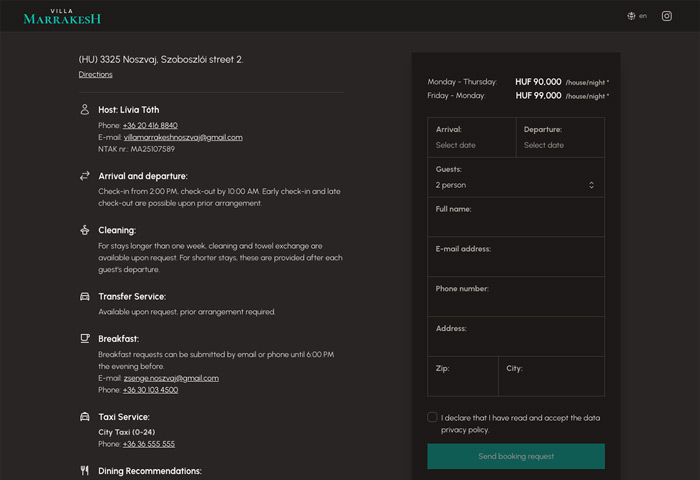Expand the Guests dropdown
Image resolution: width=700 pixels, height=480 pixels.
click(x=515, y=185)
